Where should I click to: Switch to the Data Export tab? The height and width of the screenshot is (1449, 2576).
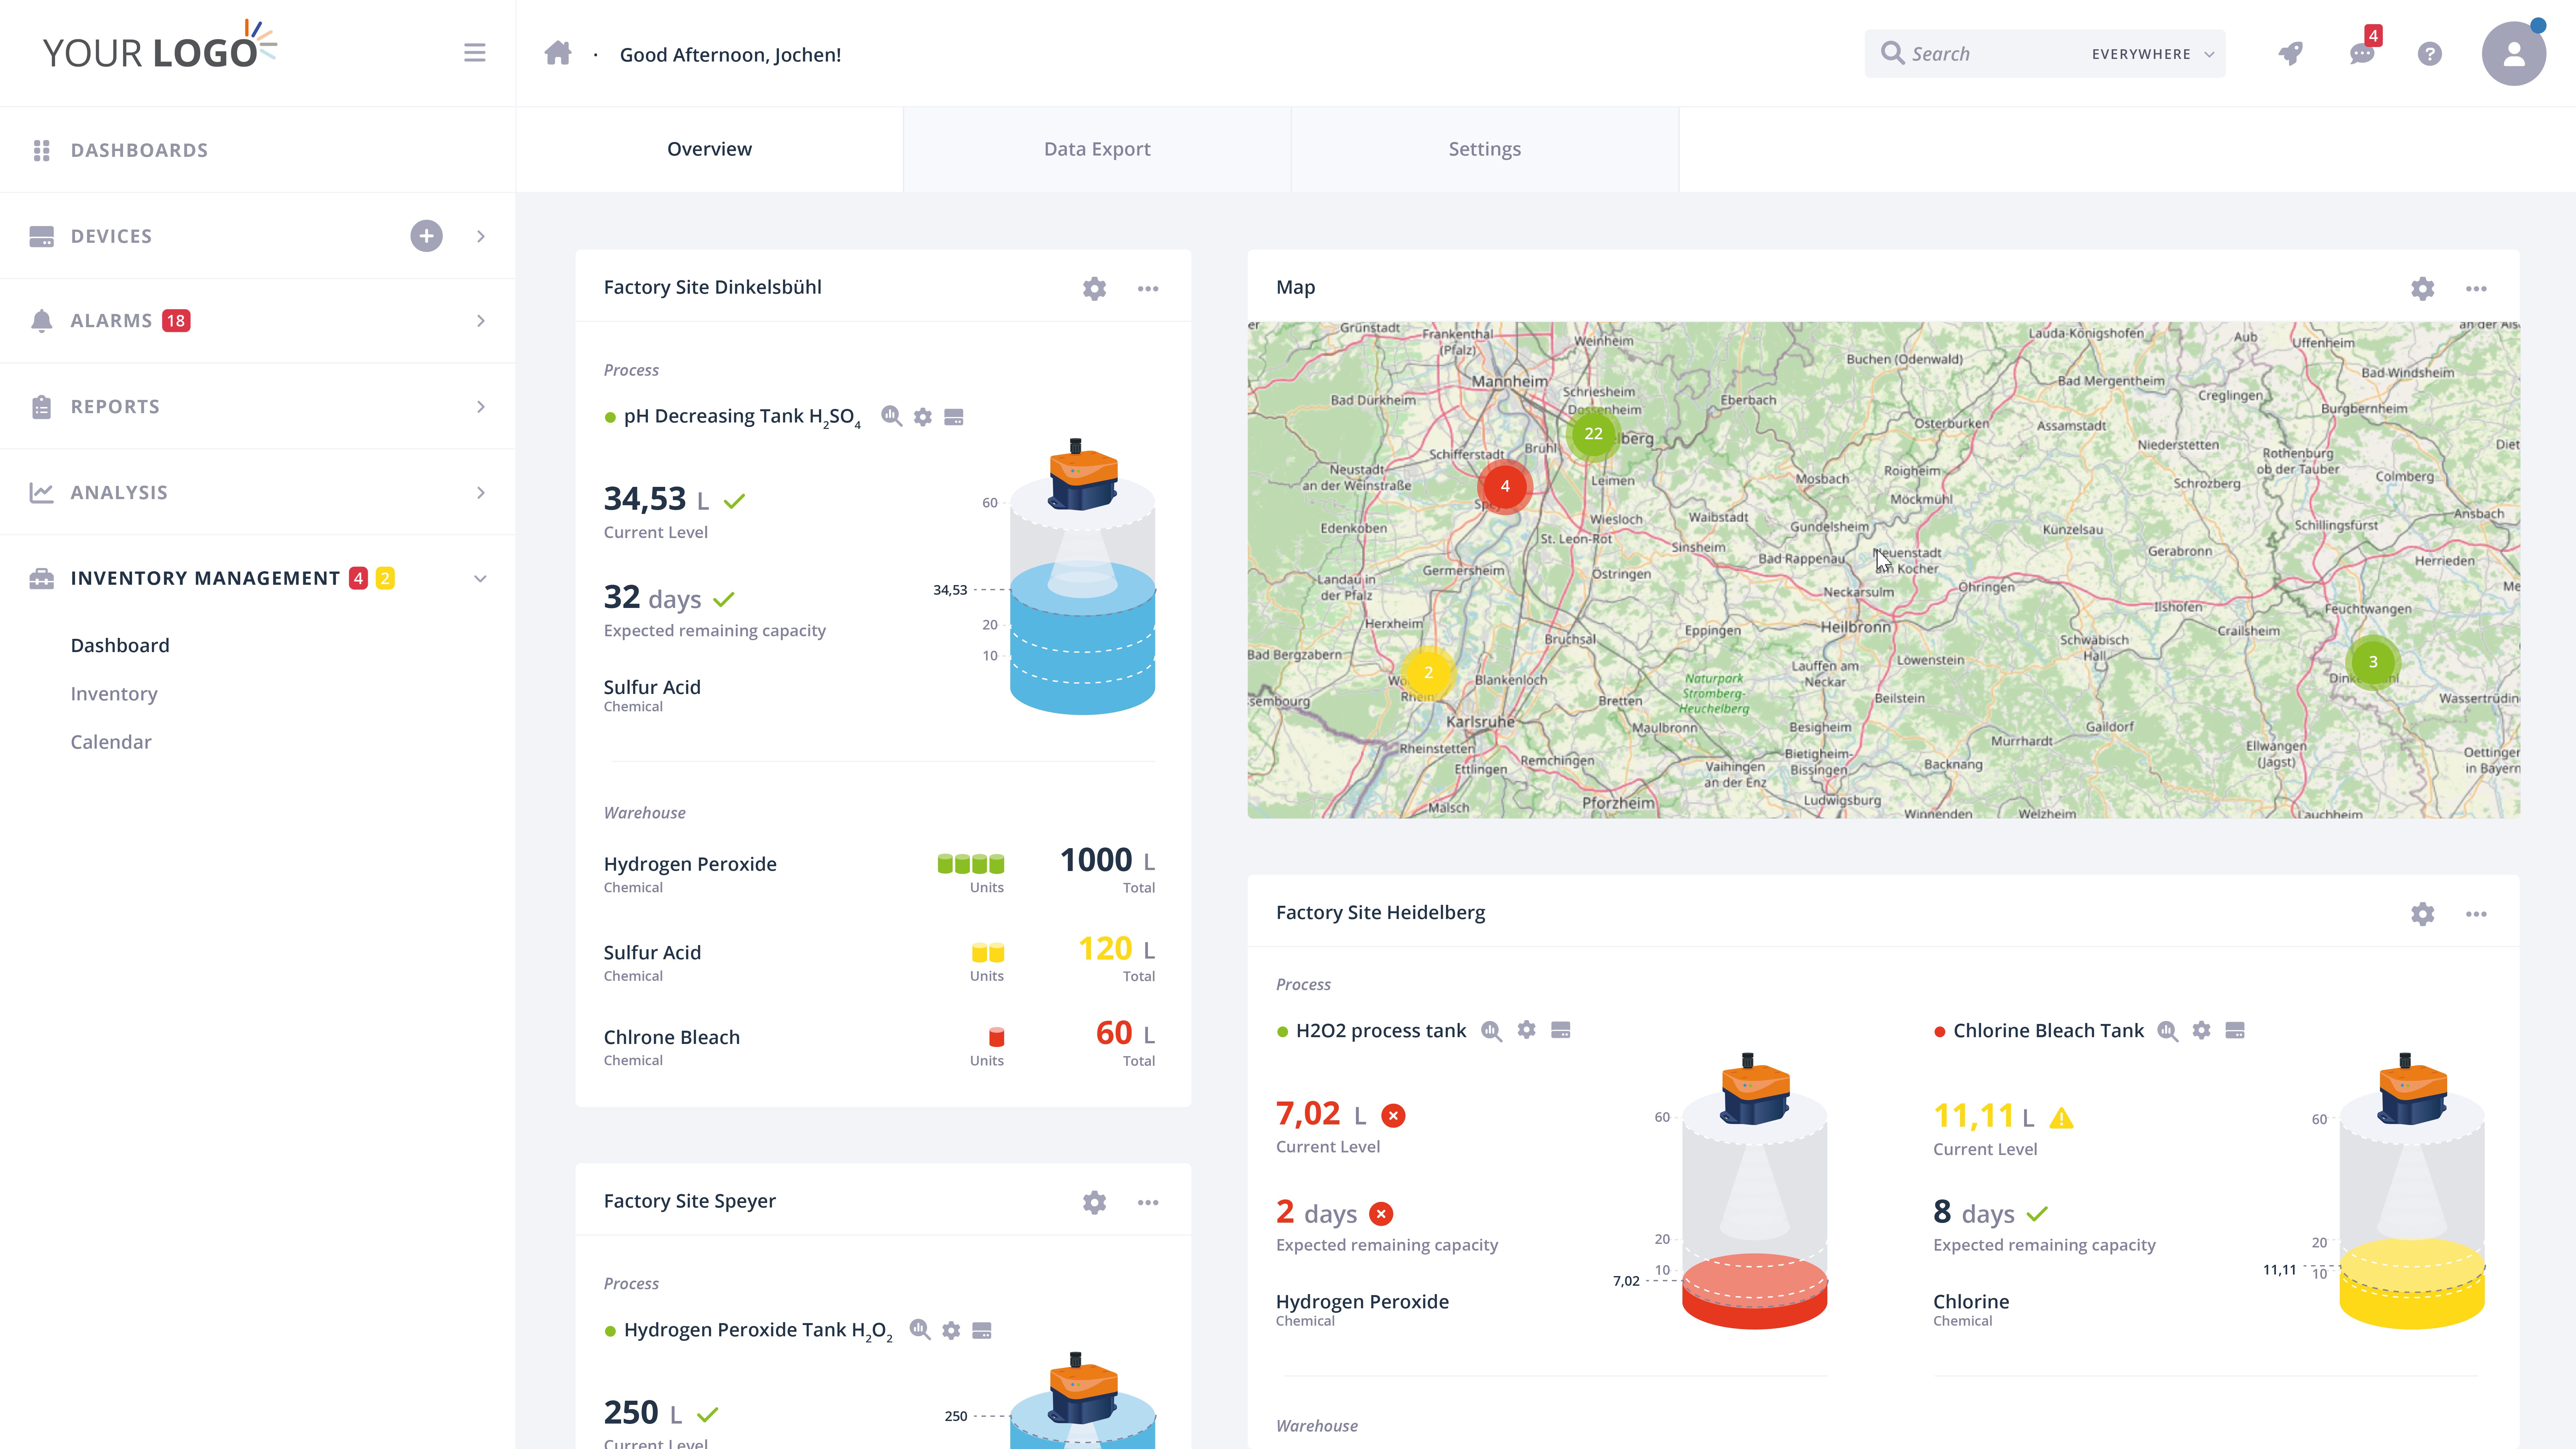pyautogui.click(x=1097, y=149)
